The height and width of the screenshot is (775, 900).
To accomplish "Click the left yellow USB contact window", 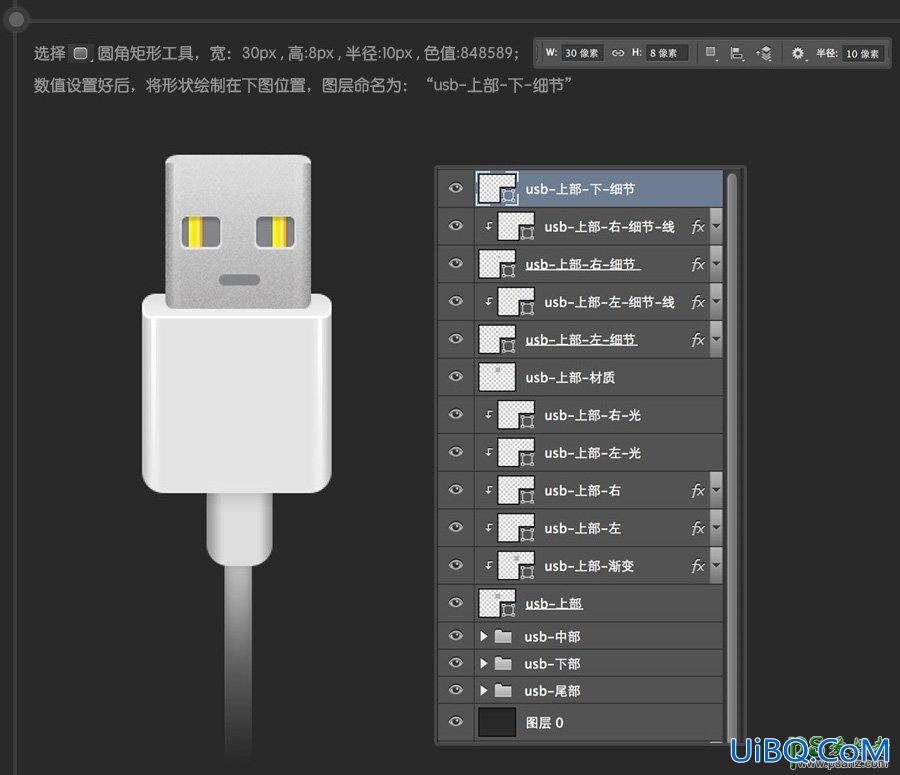I will click(x=201, y=232).
